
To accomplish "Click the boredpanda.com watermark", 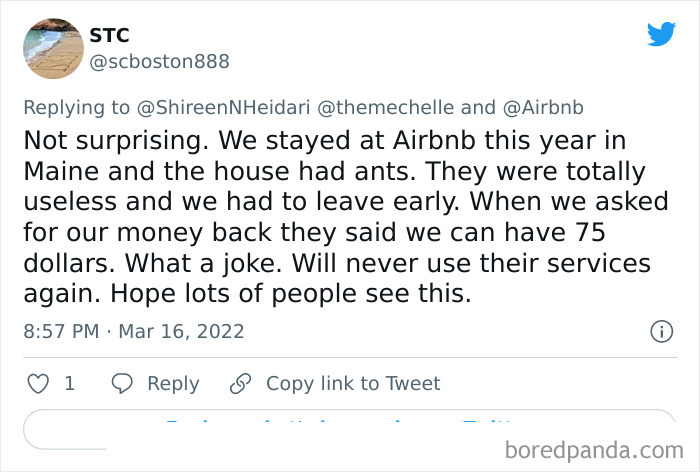I will (598, 449).
